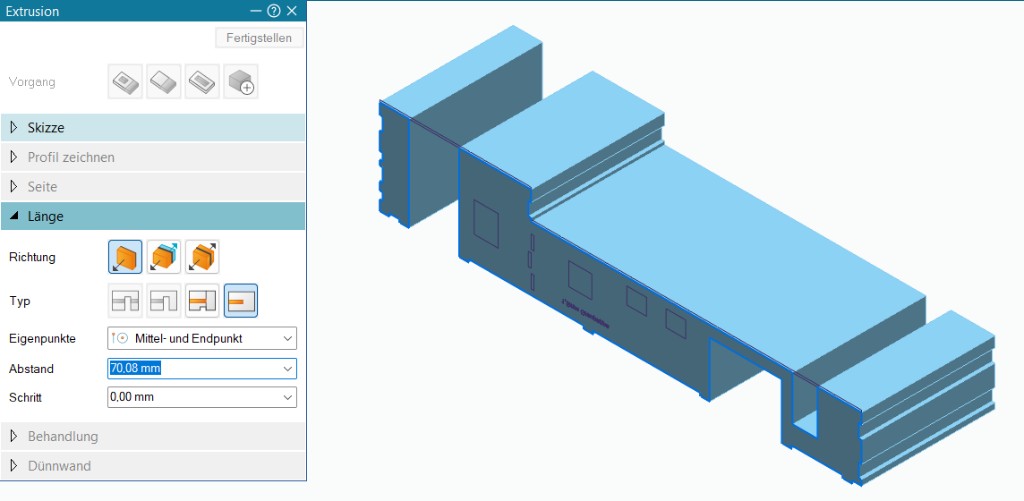Choose the second Typ extent option

coord(163,301)
